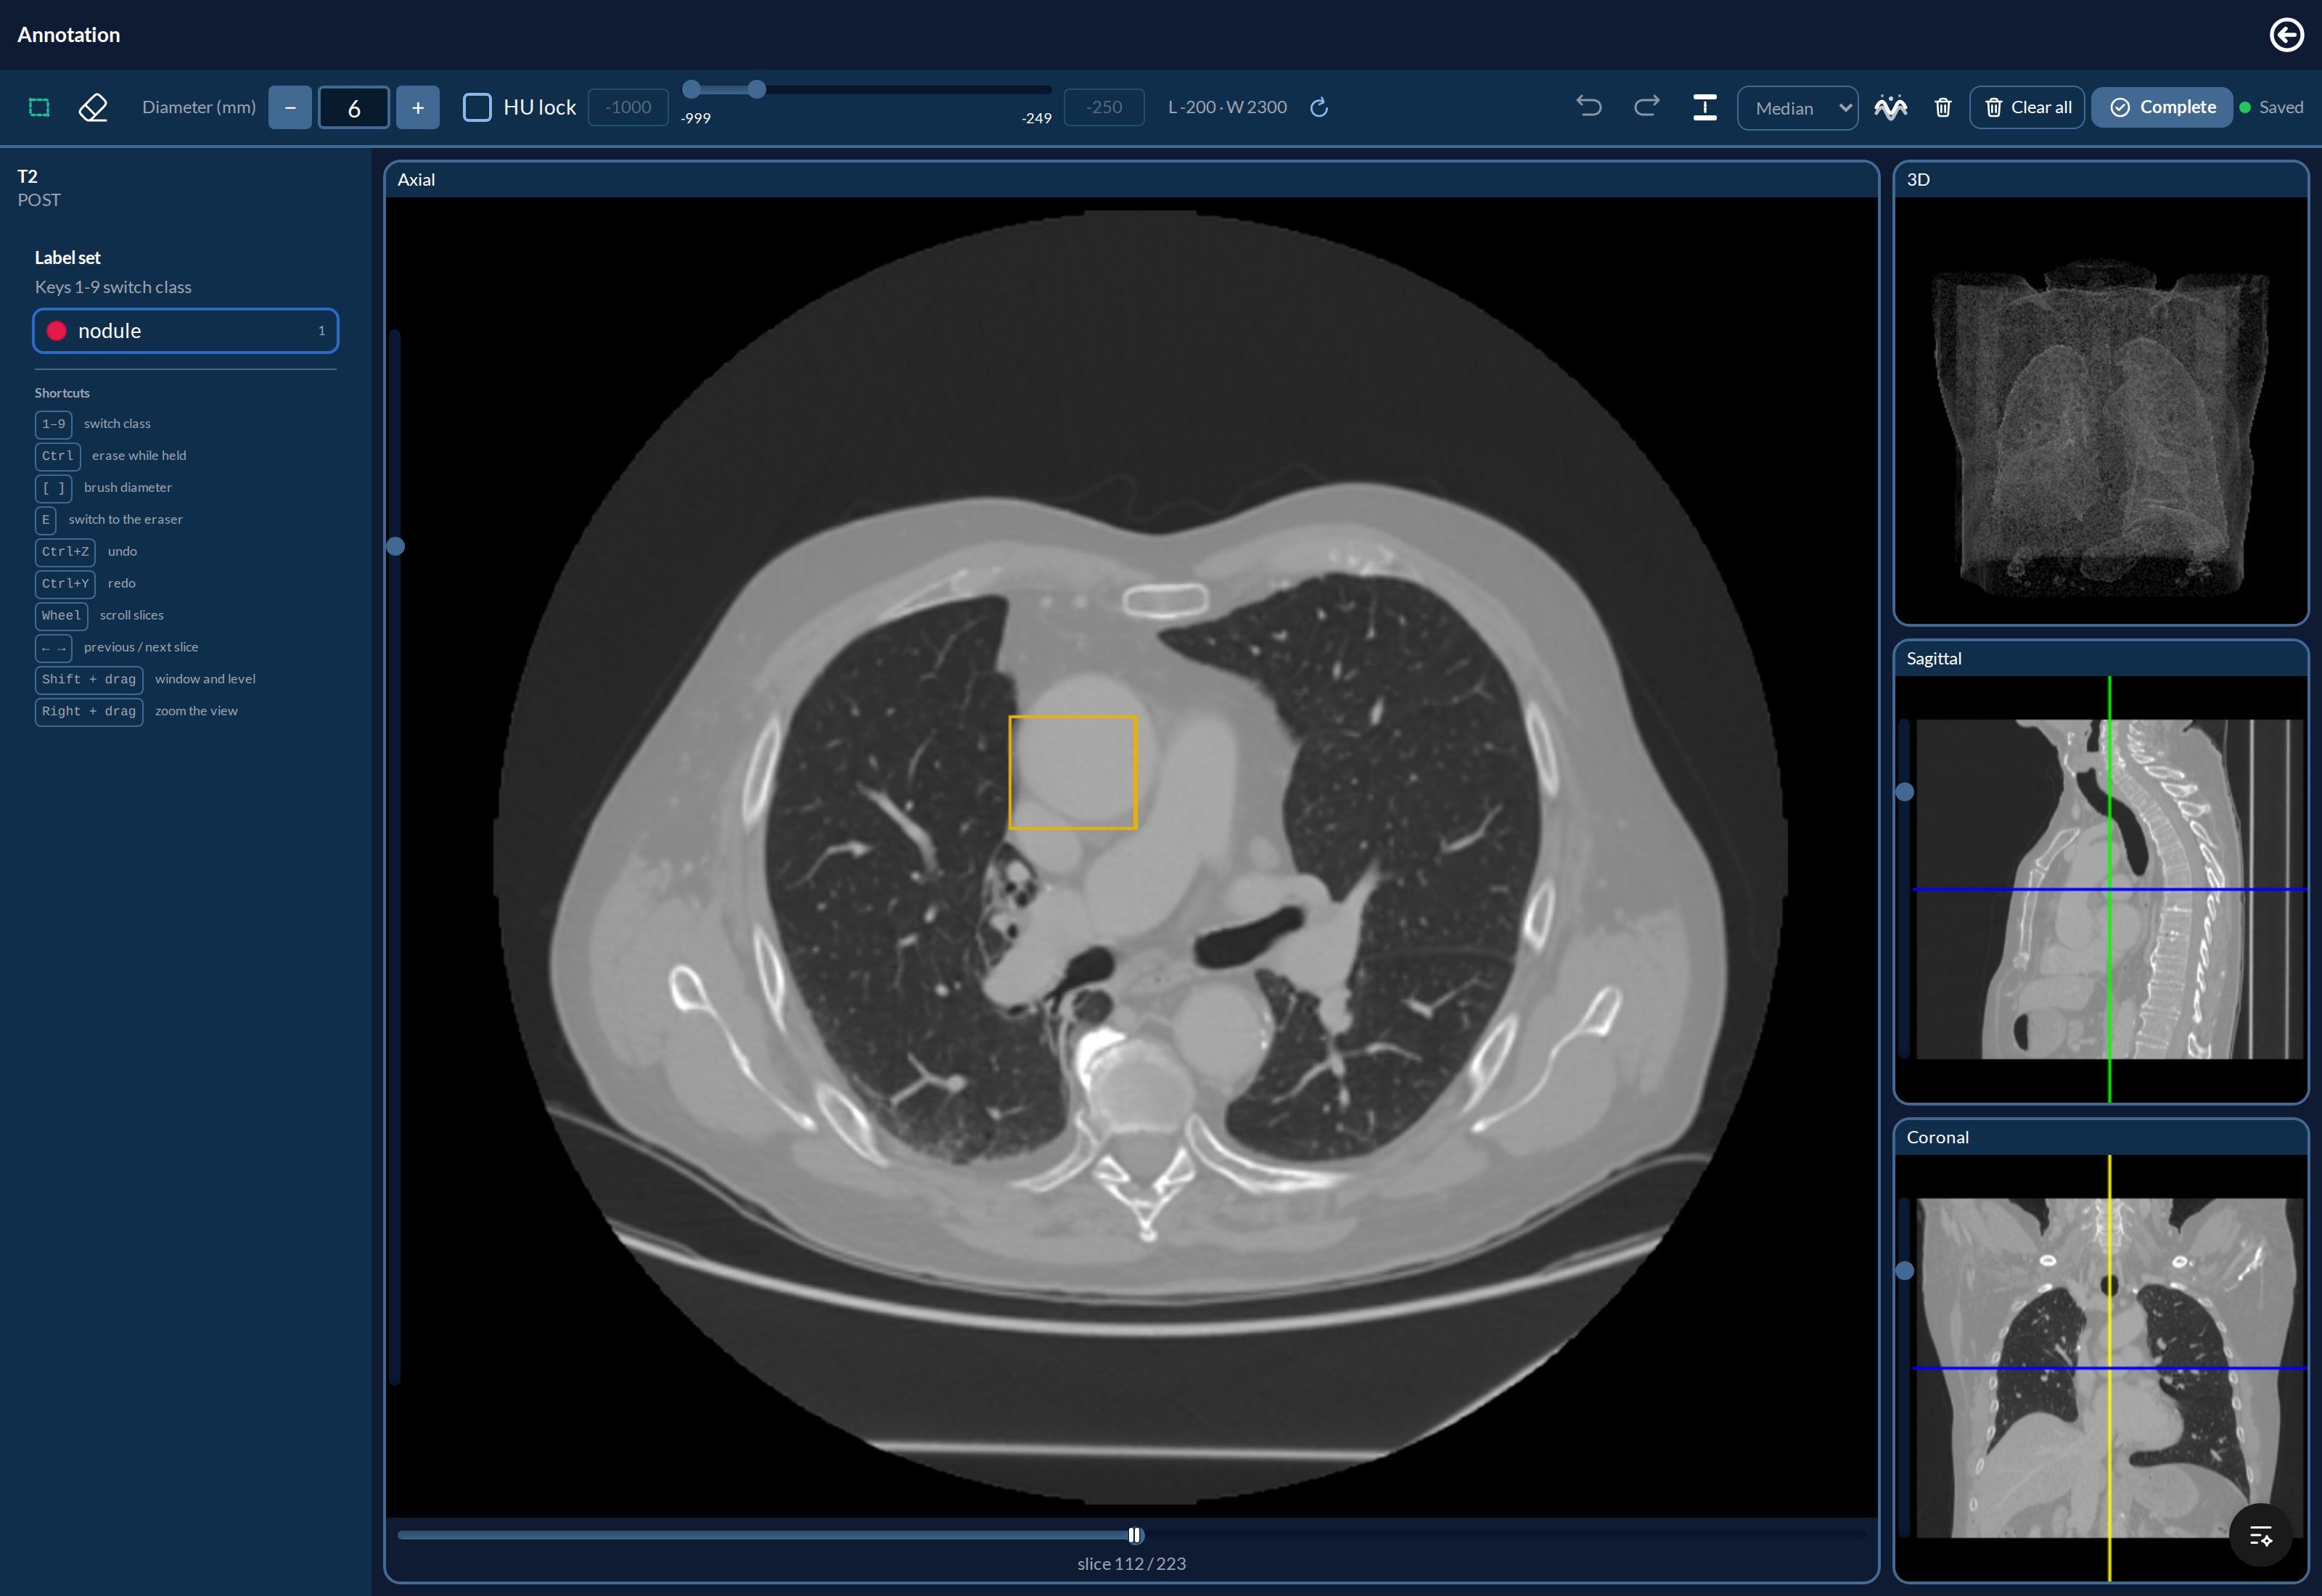This screenshot has height=1596, width=2322.
Task: Click the coronal view slider handle
Action: (x=1905, y=1271)
